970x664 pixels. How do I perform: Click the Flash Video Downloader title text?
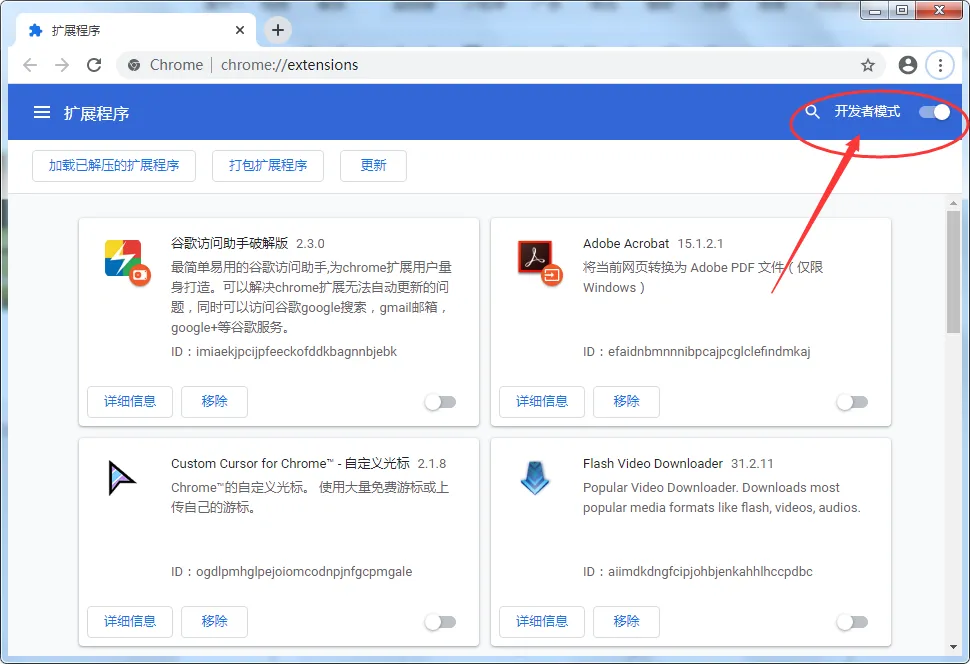[x=653, y=464]
